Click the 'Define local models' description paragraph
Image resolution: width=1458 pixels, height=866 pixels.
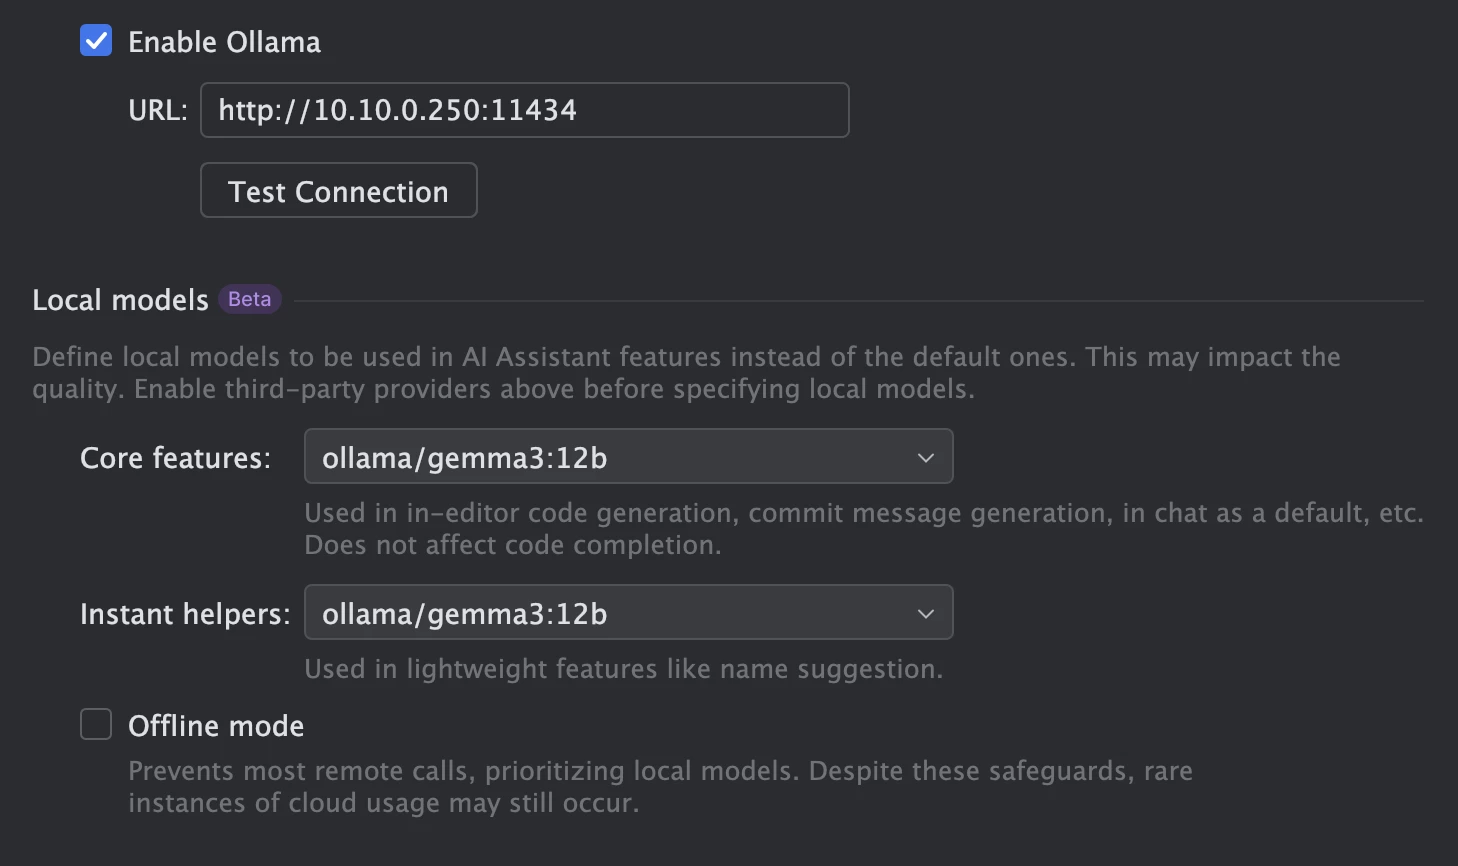click(x=686, y=373)
